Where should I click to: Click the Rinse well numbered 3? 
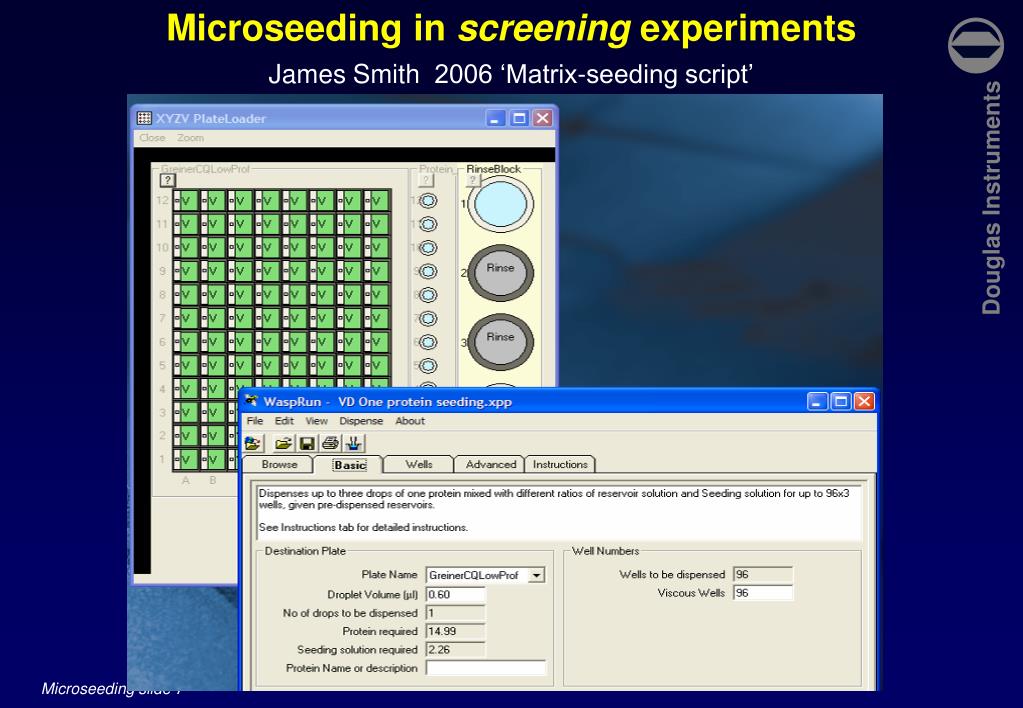500,342
